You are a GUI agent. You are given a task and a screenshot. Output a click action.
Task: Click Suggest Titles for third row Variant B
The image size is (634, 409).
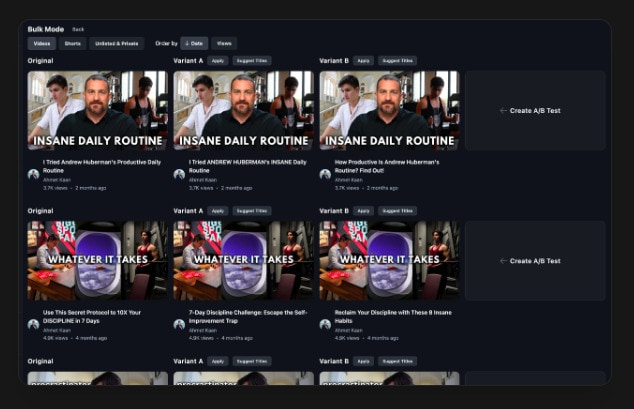pyautogui.click(x=397, y=361)
